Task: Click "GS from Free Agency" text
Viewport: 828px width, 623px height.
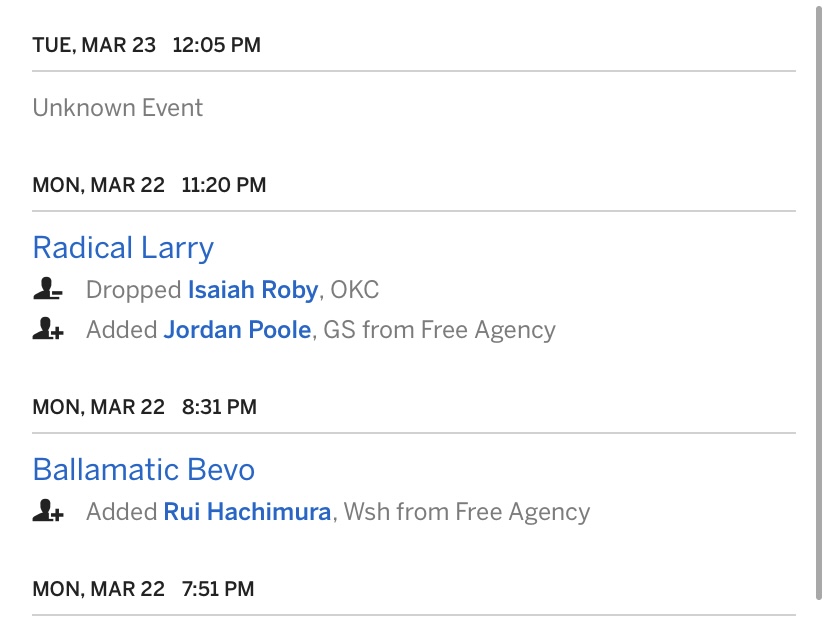Action: (439, 330)
